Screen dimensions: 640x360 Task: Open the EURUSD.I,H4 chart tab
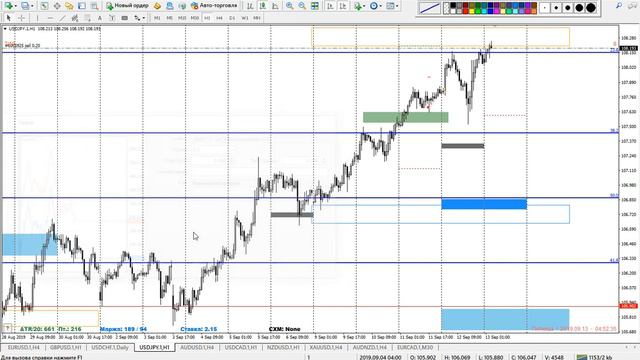coord(24,347)
